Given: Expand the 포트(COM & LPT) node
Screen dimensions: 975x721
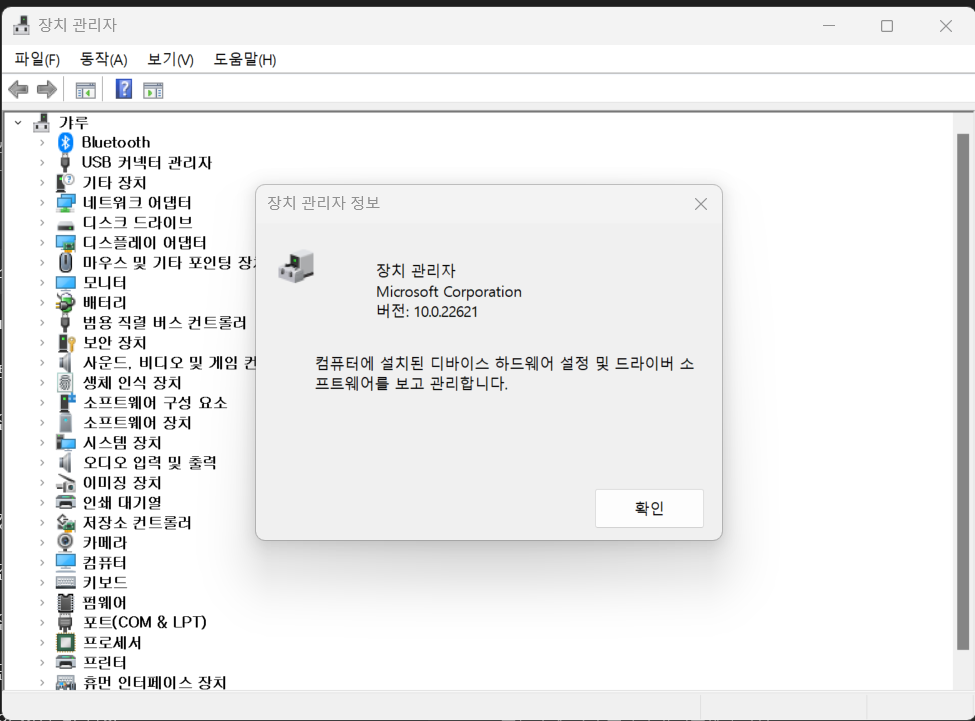Looking at the screenshot, I should (x=42, y=622).
